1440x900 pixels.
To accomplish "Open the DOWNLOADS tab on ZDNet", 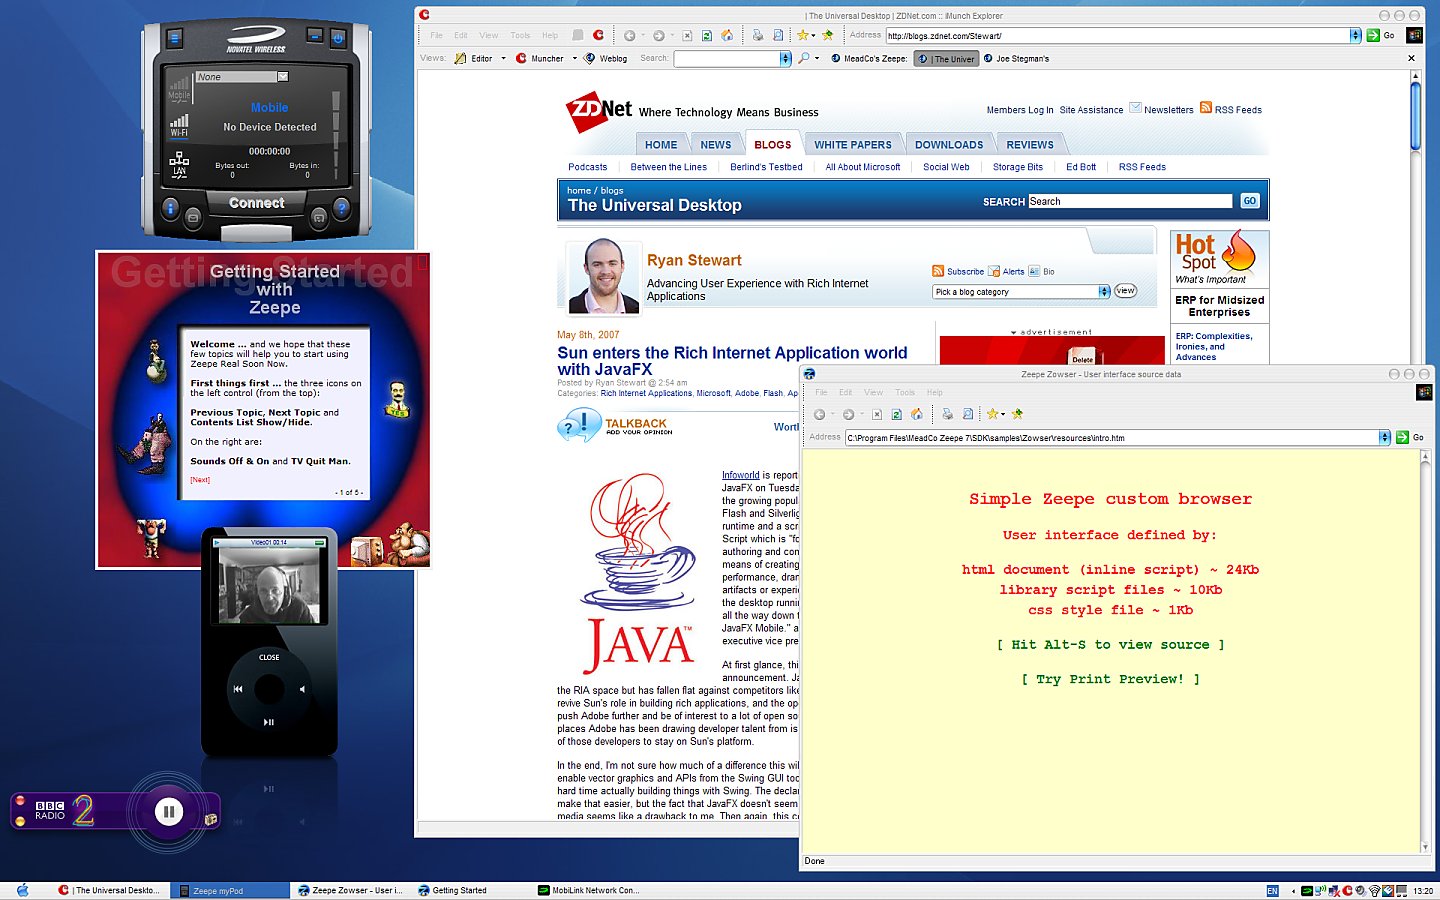I will [949, 145].
